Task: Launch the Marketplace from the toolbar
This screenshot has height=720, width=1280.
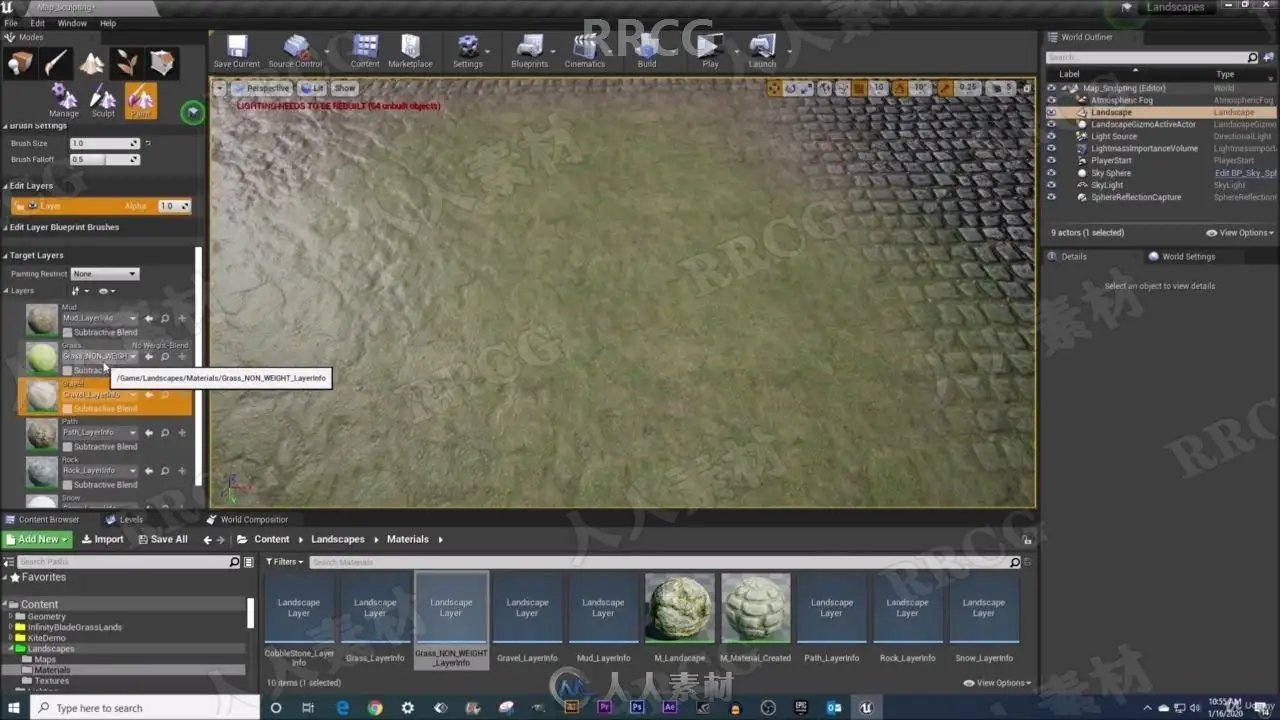Action: click(410, 52)
